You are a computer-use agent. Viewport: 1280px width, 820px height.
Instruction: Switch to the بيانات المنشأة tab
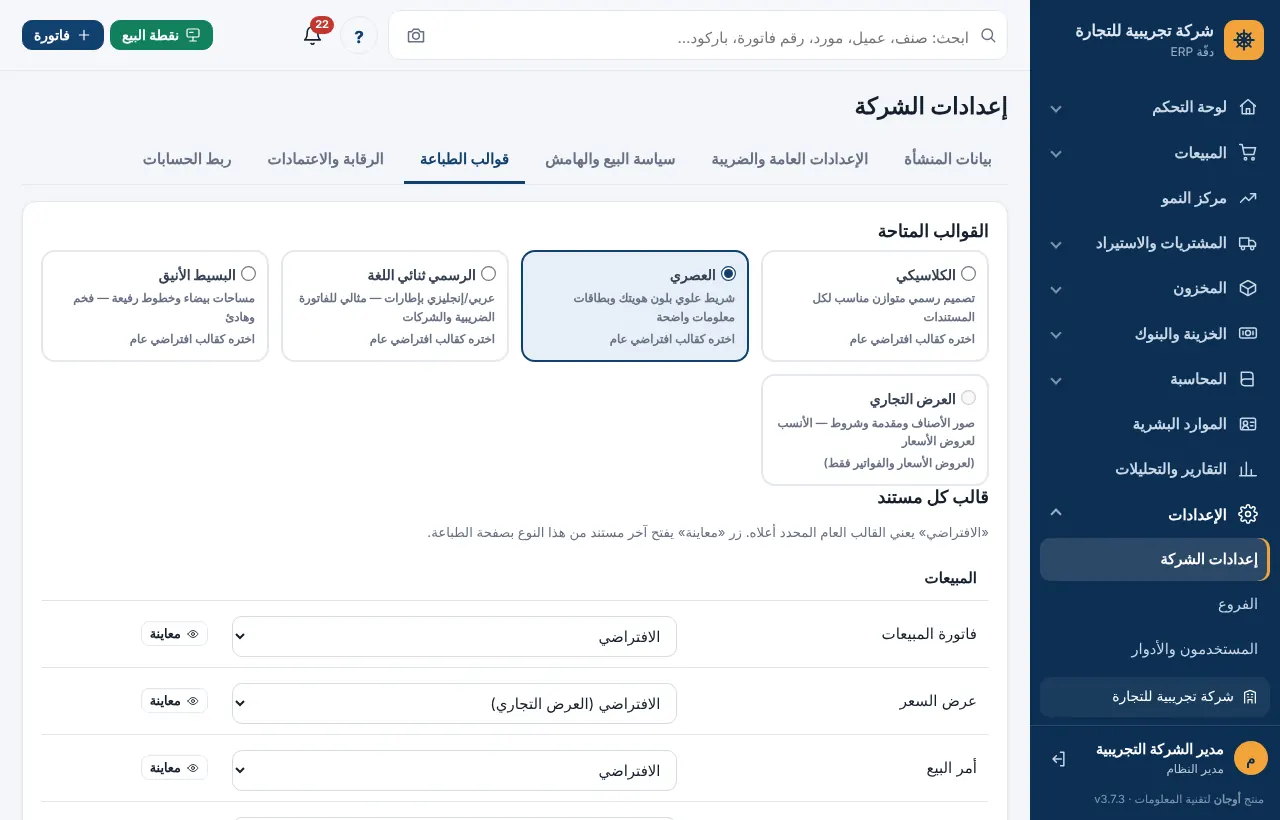click(x=948, y=159)
